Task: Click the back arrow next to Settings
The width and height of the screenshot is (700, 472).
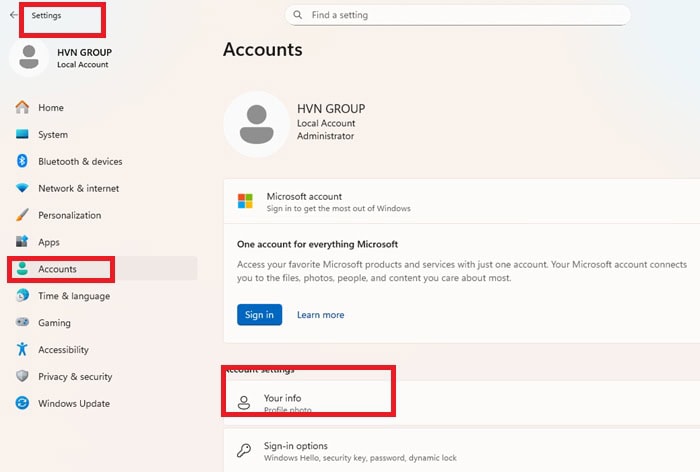Action: click(13, 16)
